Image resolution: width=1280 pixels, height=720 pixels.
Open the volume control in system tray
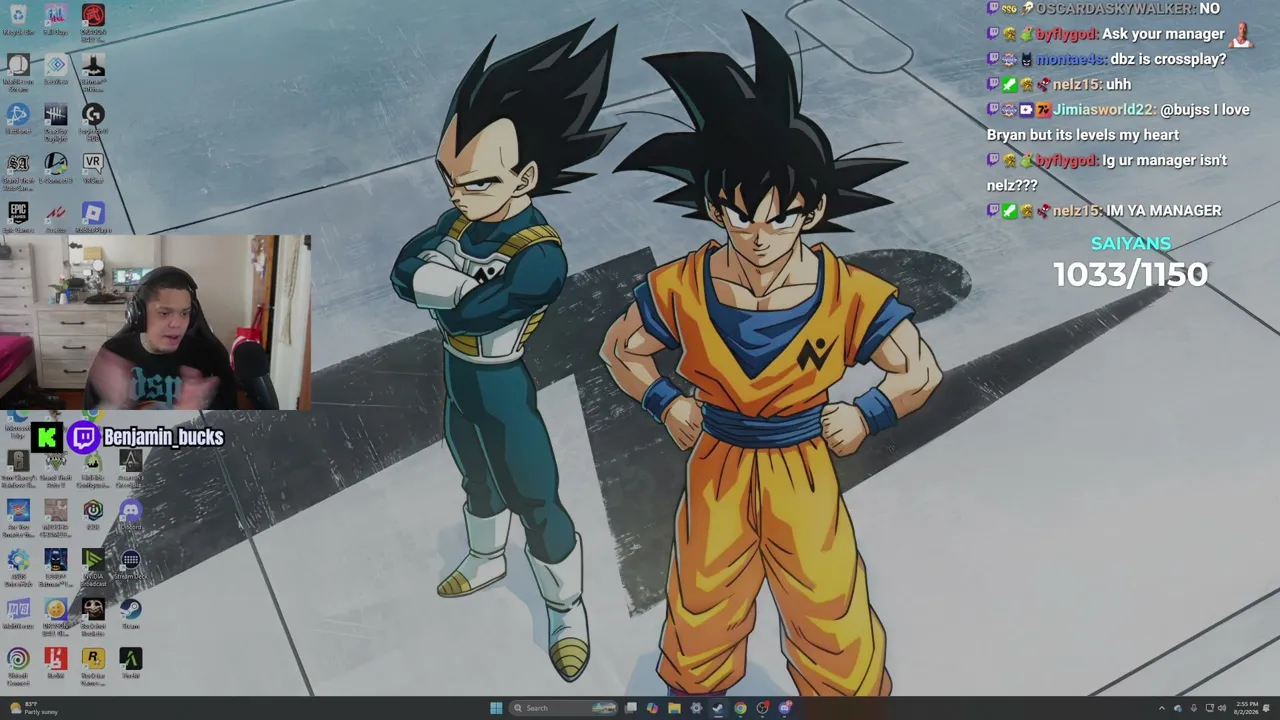(1222, 708)
